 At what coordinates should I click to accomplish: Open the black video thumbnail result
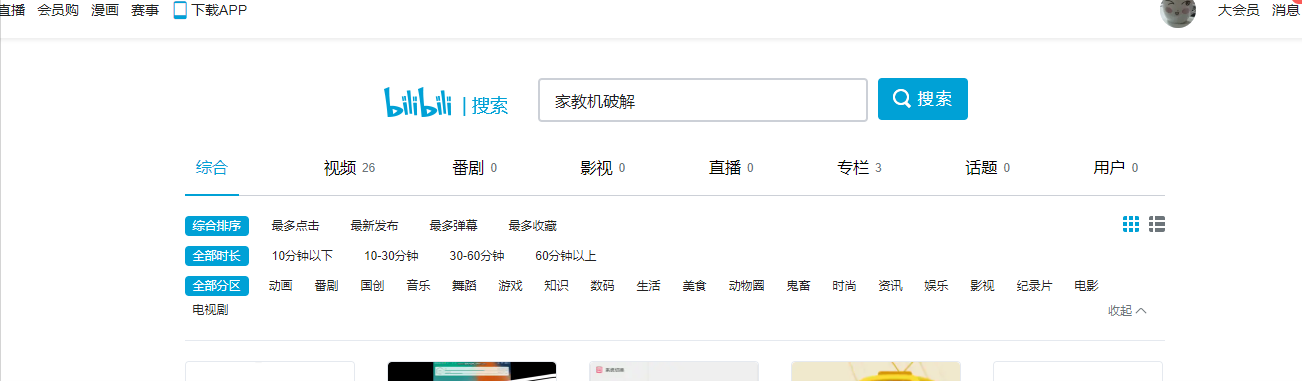pos(472,371)
